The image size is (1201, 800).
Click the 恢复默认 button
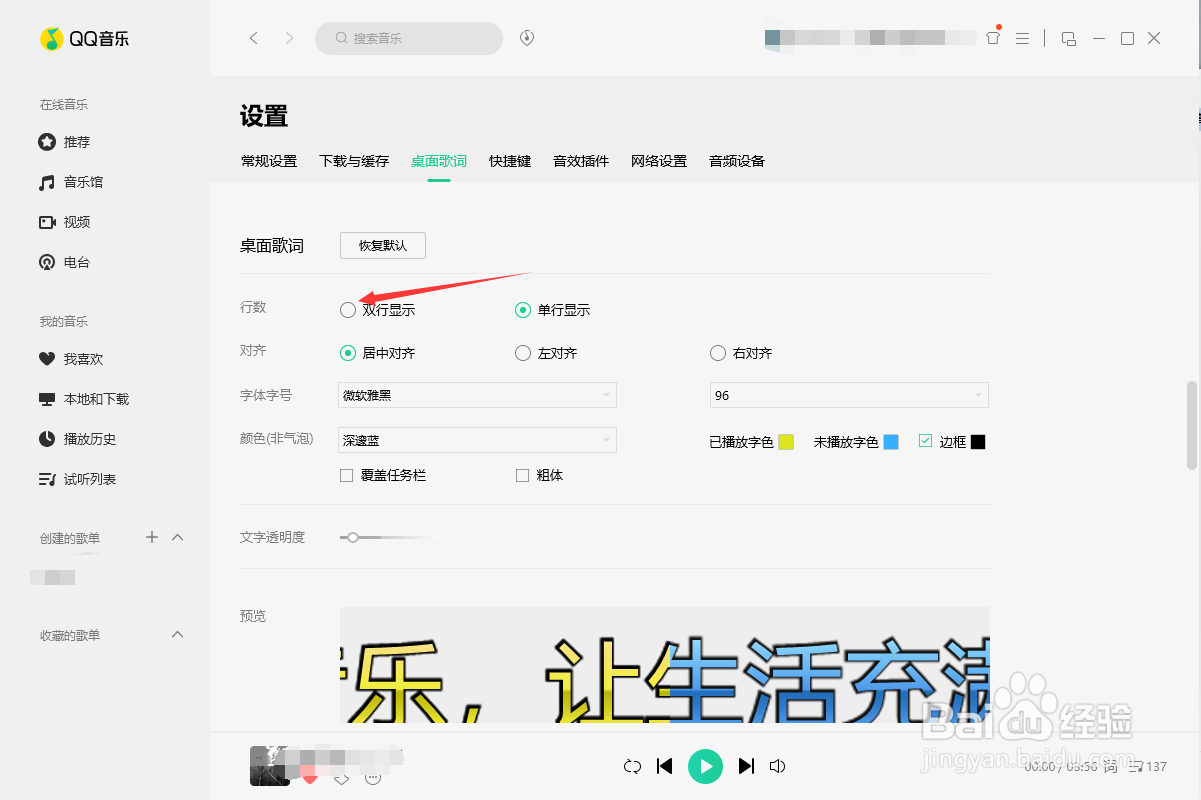tap(382, 245)
